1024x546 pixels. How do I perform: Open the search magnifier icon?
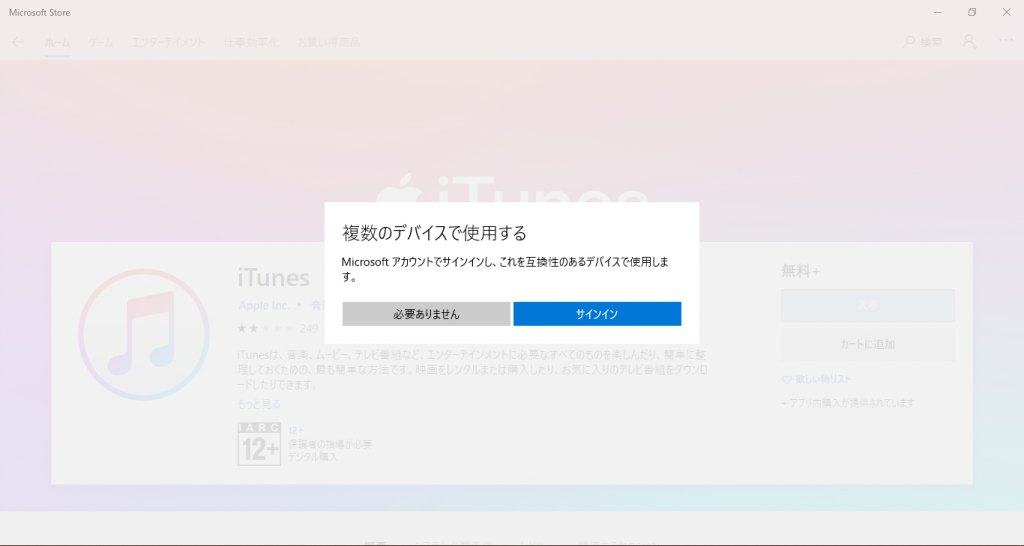(908, 42)
